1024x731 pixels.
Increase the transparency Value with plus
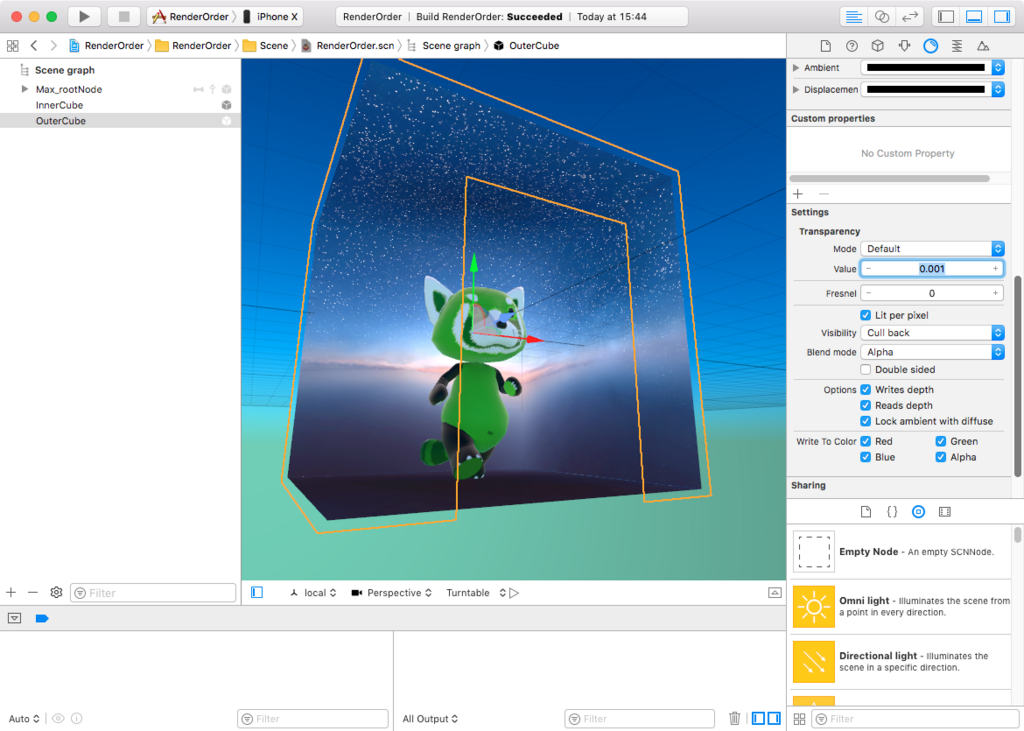point(995,268)
